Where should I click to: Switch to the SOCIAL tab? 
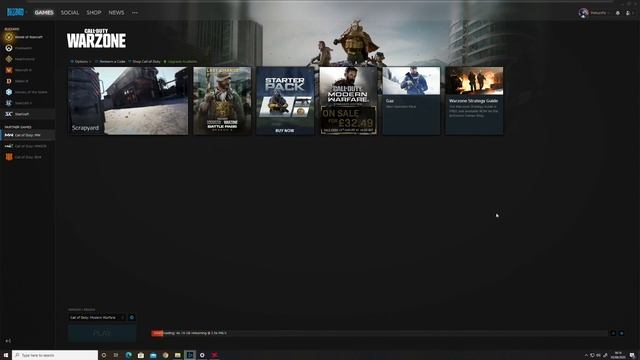click(70, 13)
